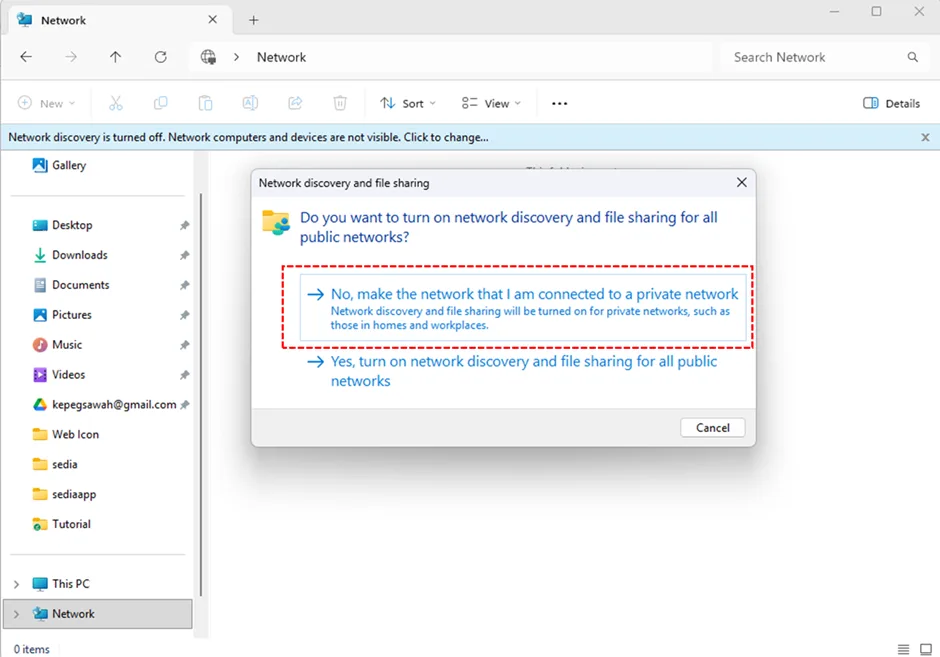940x657 pixels.
Task: Open the See more menu
Action: click(559, 103)
